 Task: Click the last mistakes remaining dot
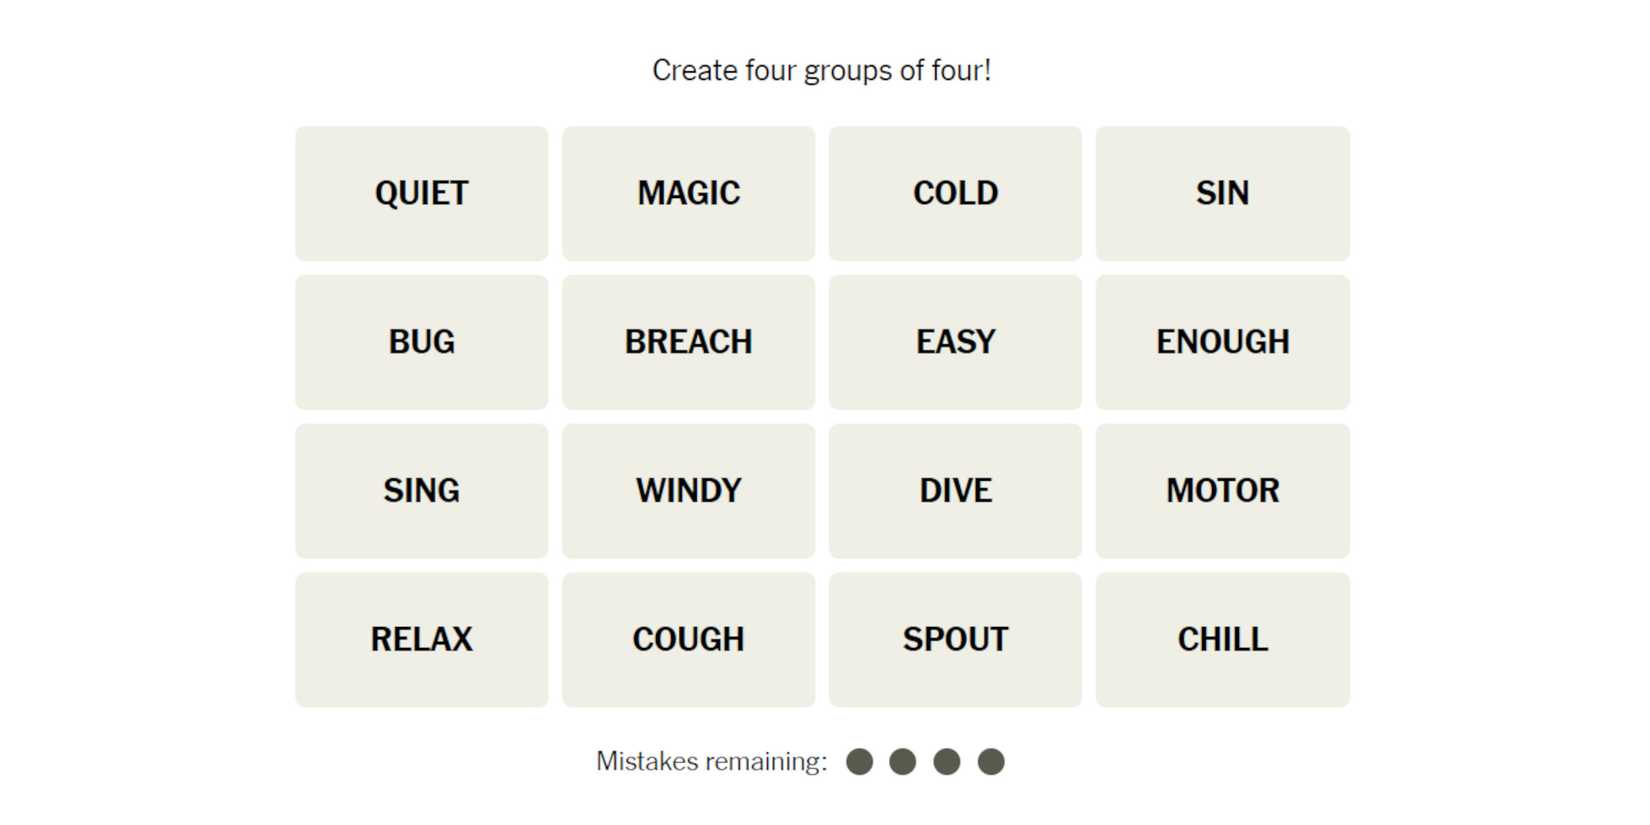[x=991, y=762]
